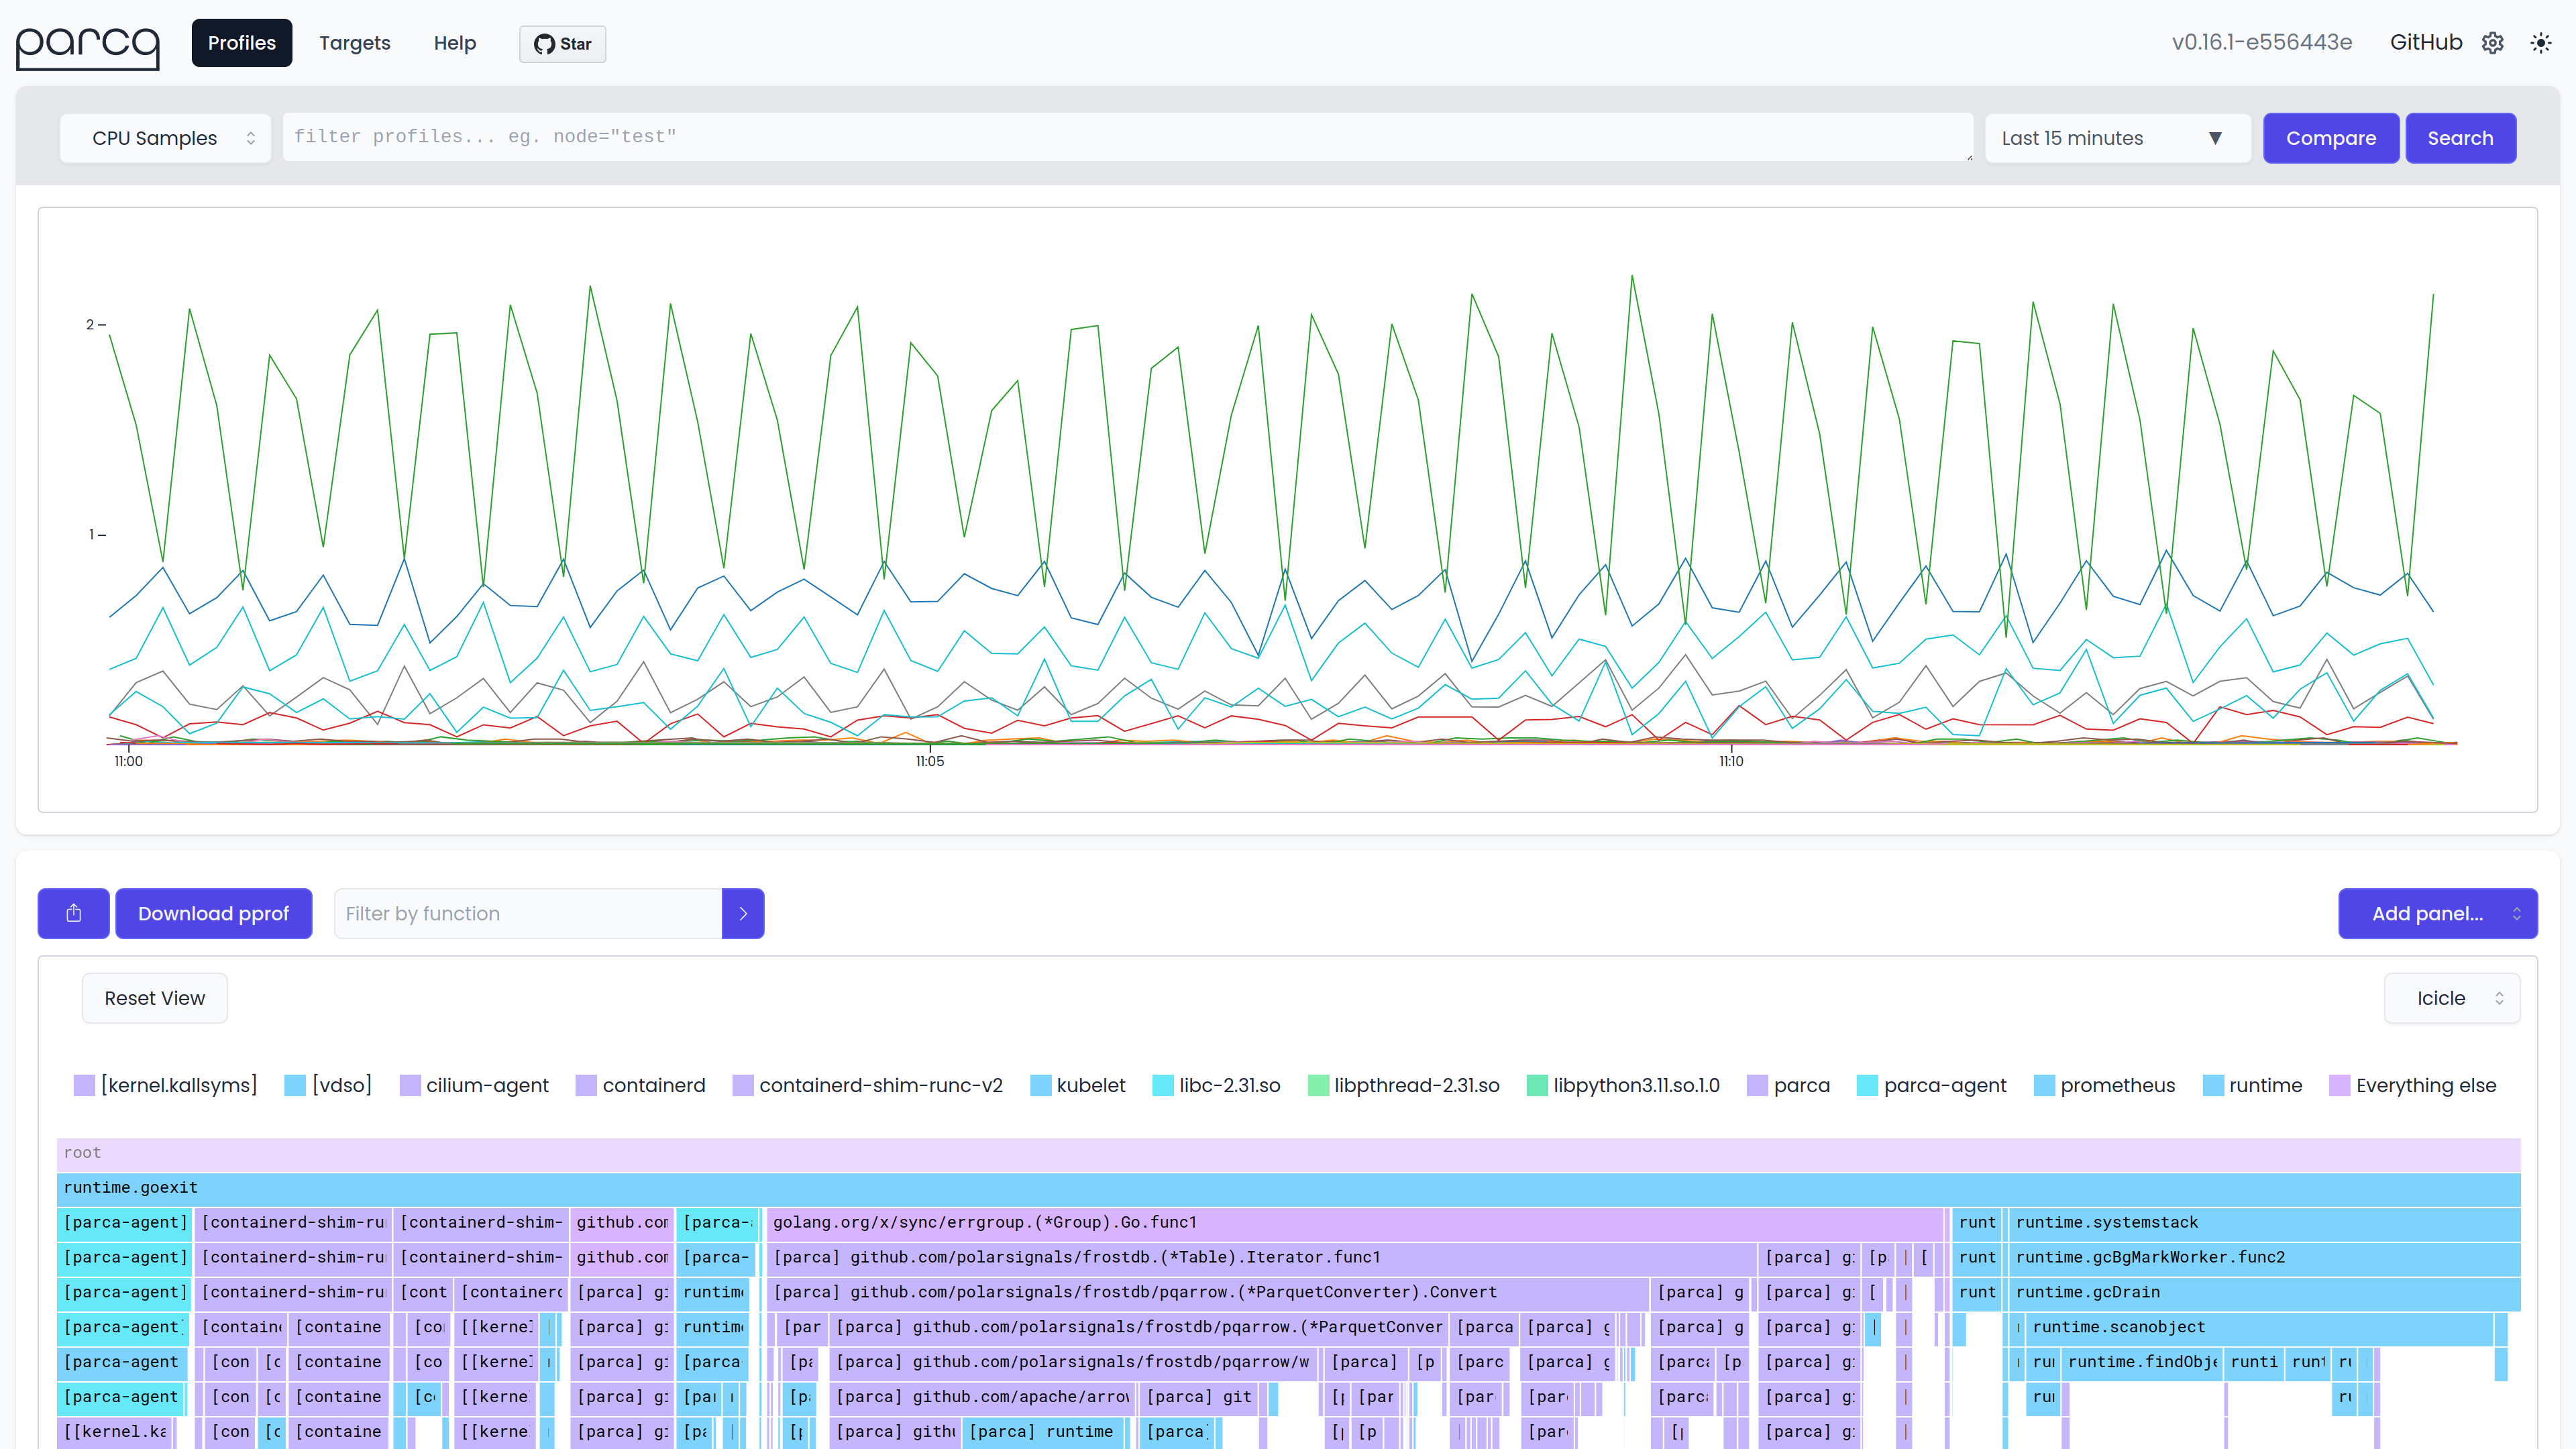Open the CPU Samples profile type selector

165,137
